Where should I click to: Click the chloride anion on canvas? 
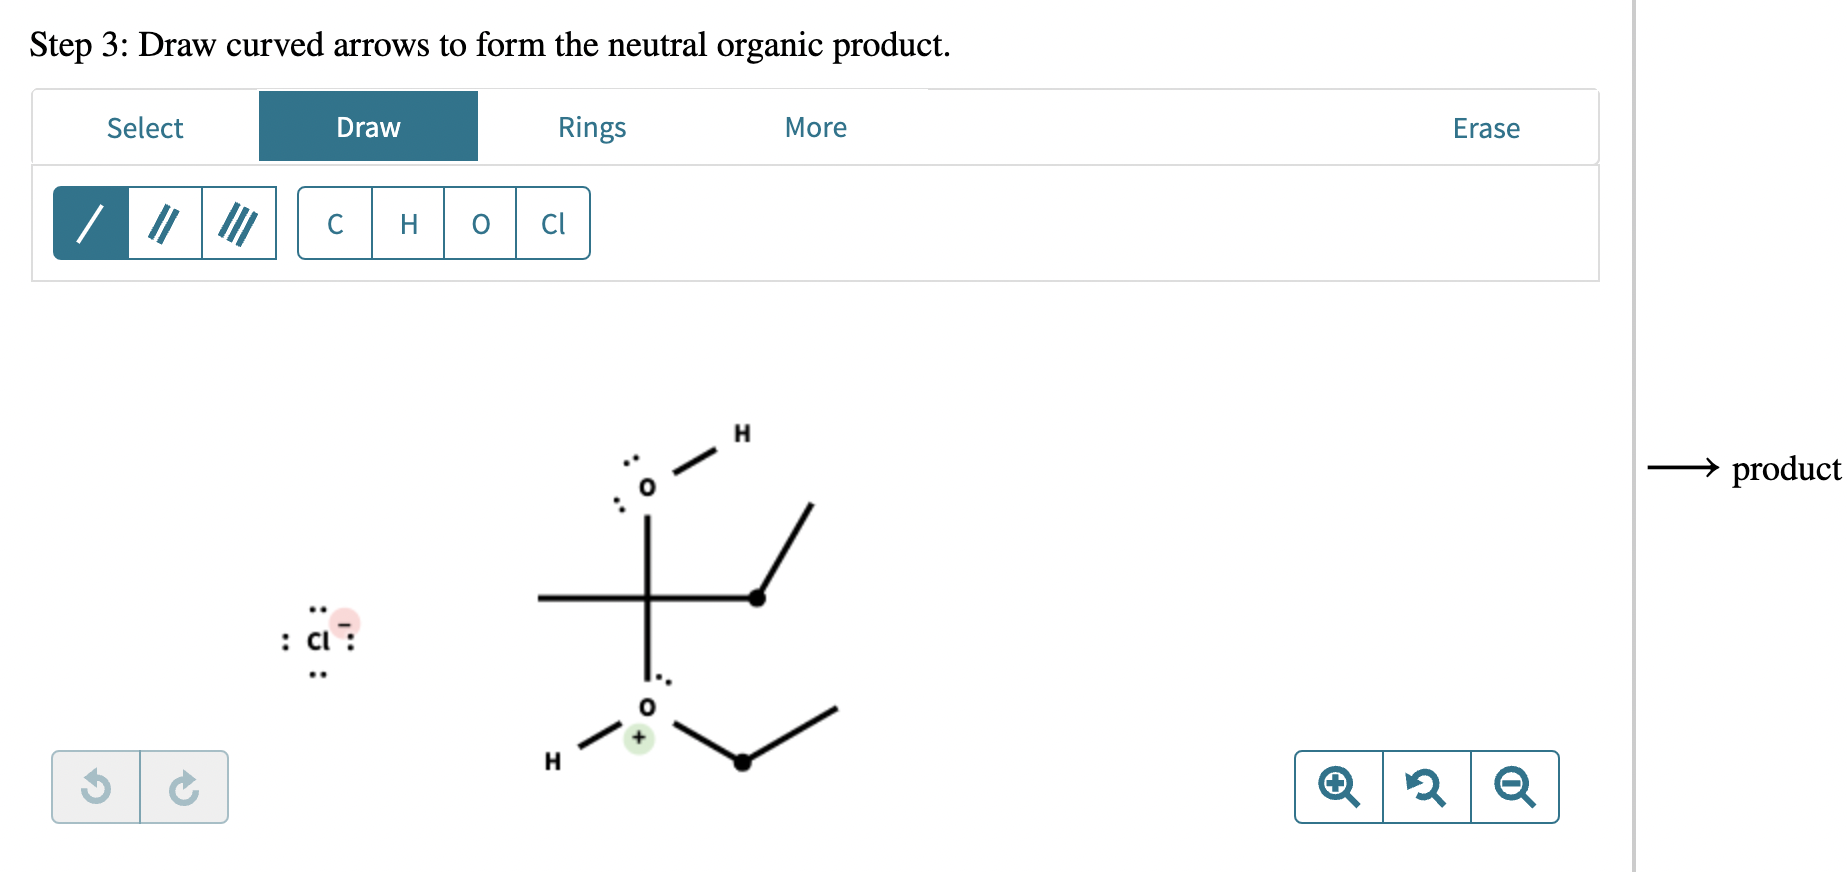(x=317, y=640)
